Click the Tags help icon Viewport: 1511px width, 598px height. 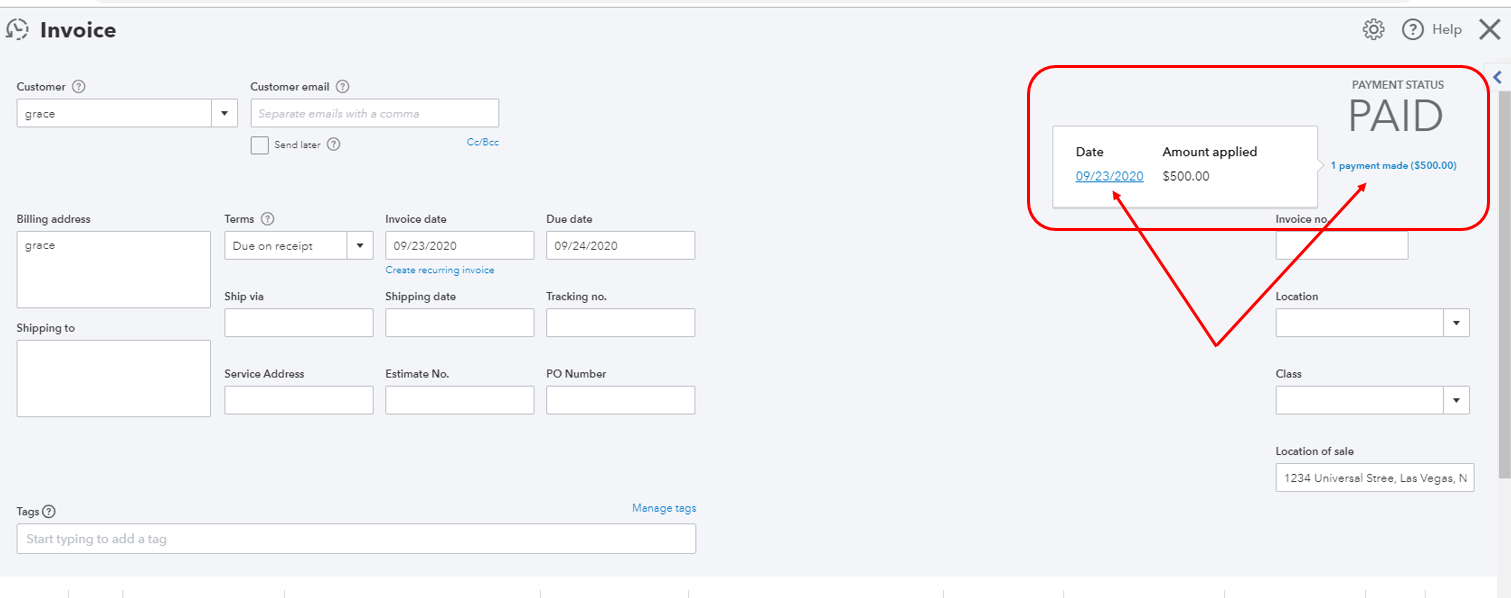[x=49, y=512]
